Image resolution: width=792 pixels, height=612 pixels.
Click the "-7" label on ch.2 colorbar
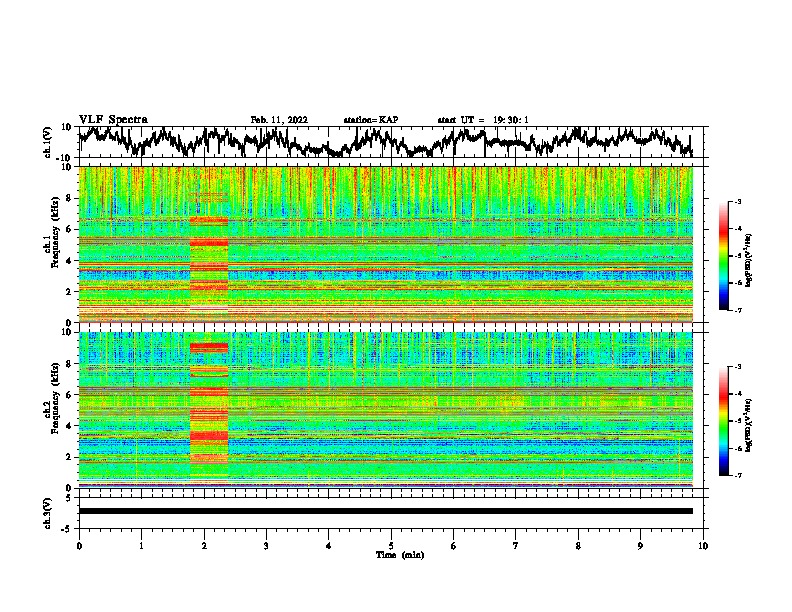737,475
